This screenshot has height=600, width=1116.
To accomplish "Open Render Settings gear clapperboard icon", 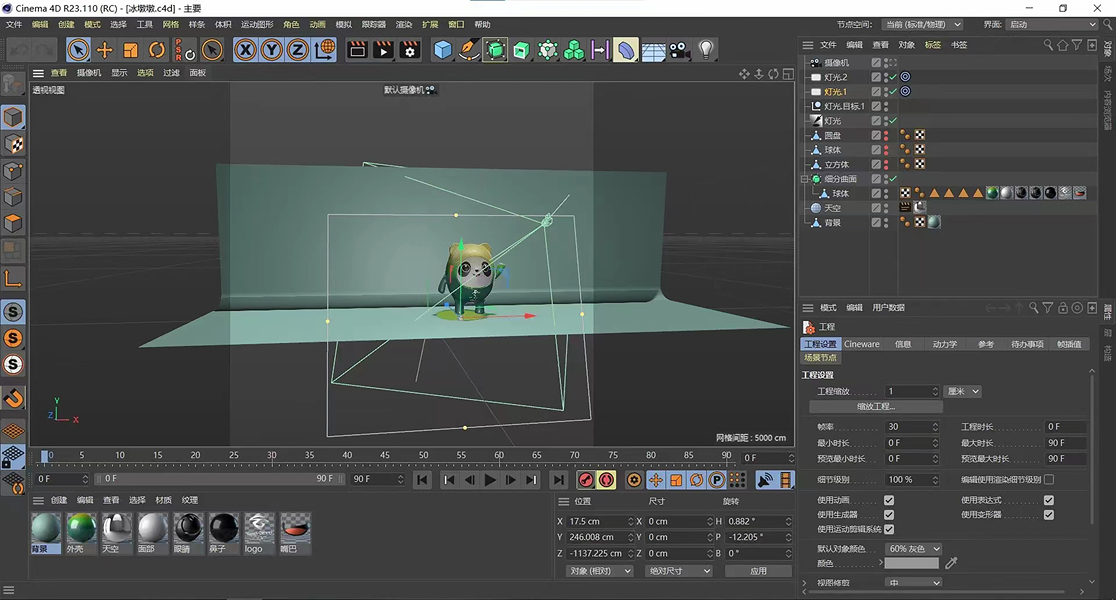I will 410,50.
